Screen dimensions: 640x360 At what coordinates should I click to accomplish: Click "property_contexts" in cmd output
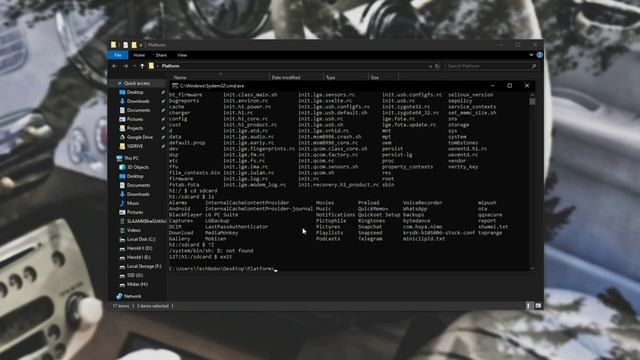click(x=407, y=167)
